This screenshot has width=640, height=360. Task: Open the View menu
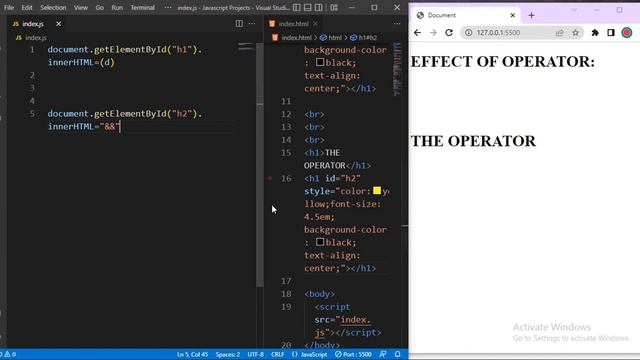(81, 7)
